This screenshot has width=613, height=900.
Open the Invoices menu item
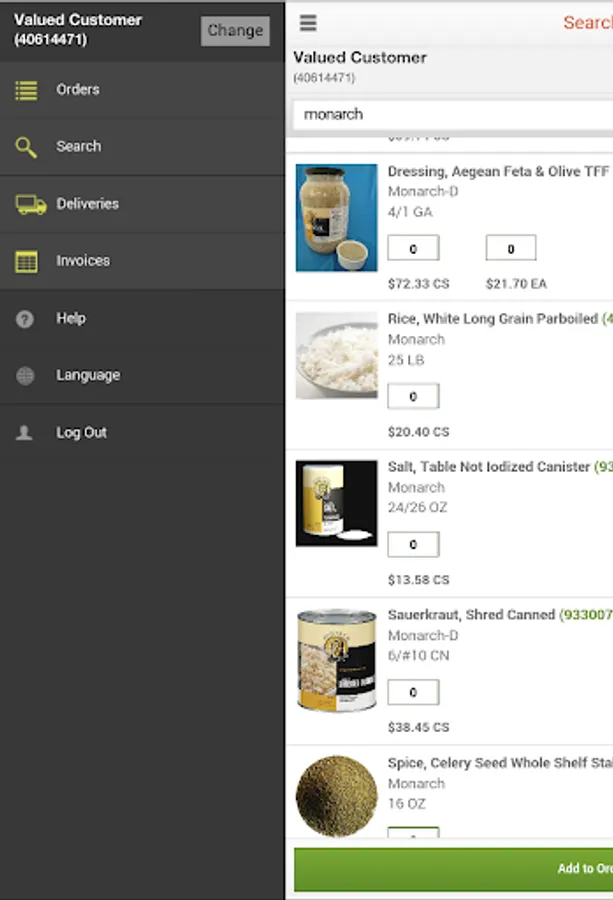click(x=142, y=261)
